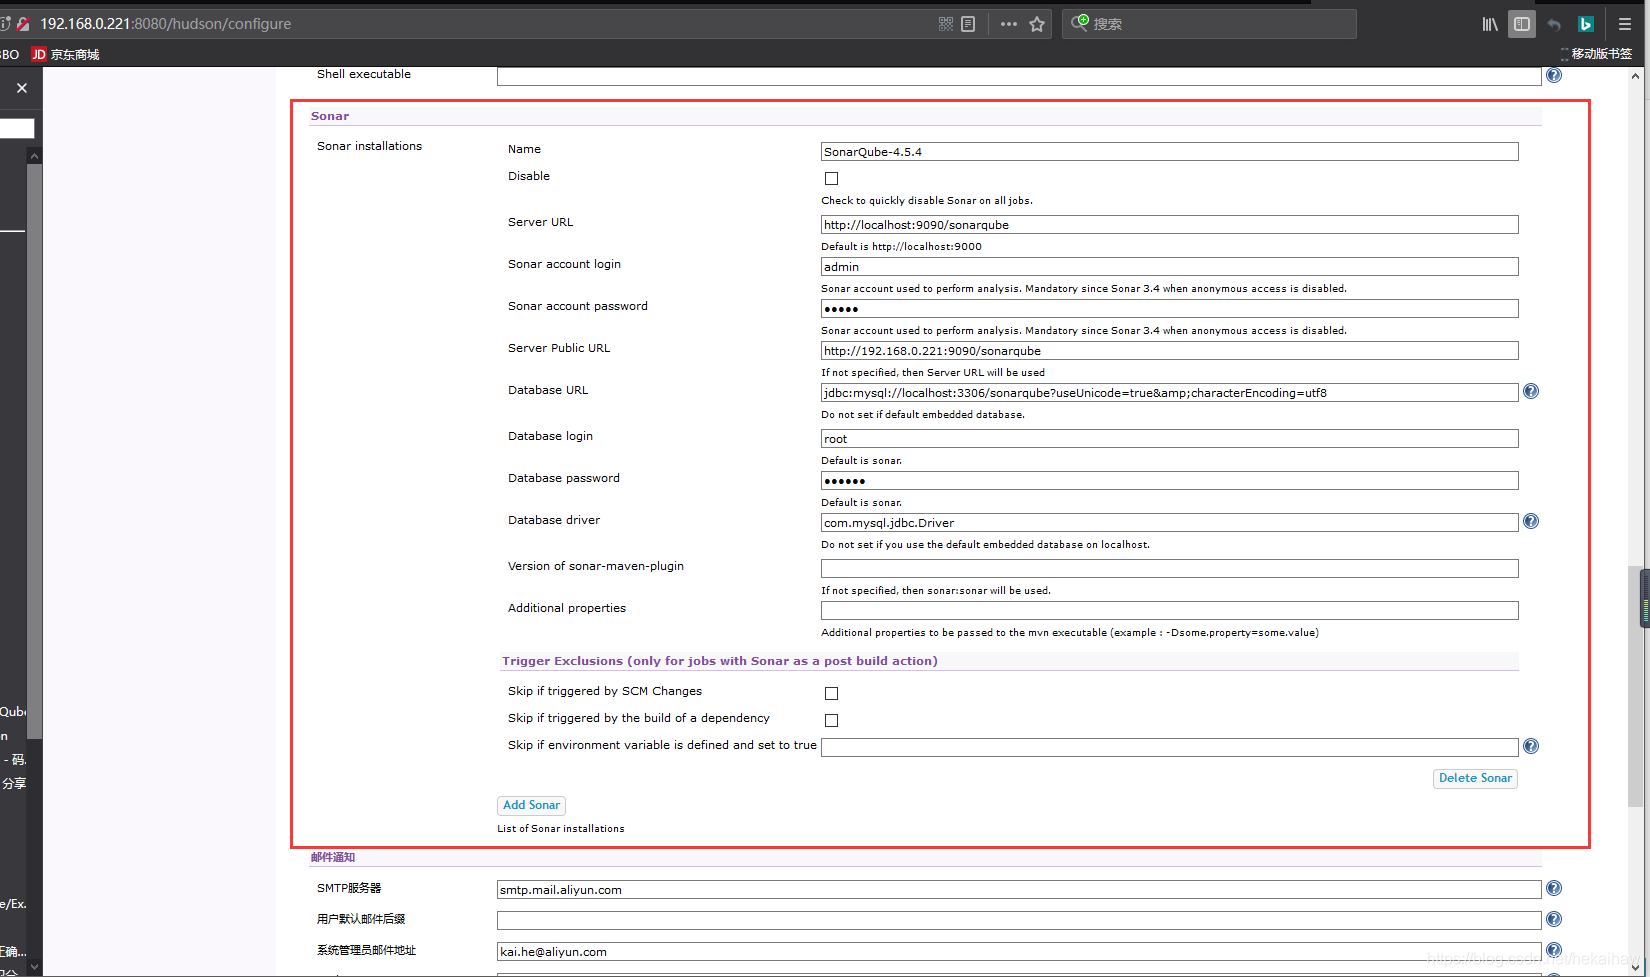Toggle the Disable Sonar checkbox
Screen dimensions: 1650x977
coord(831,178)
